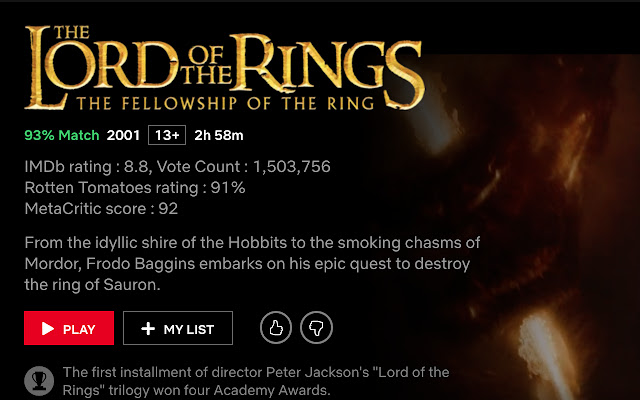Click the thumbs up rating icon
This screenshot has height=400, width=640.
(276, 328)
